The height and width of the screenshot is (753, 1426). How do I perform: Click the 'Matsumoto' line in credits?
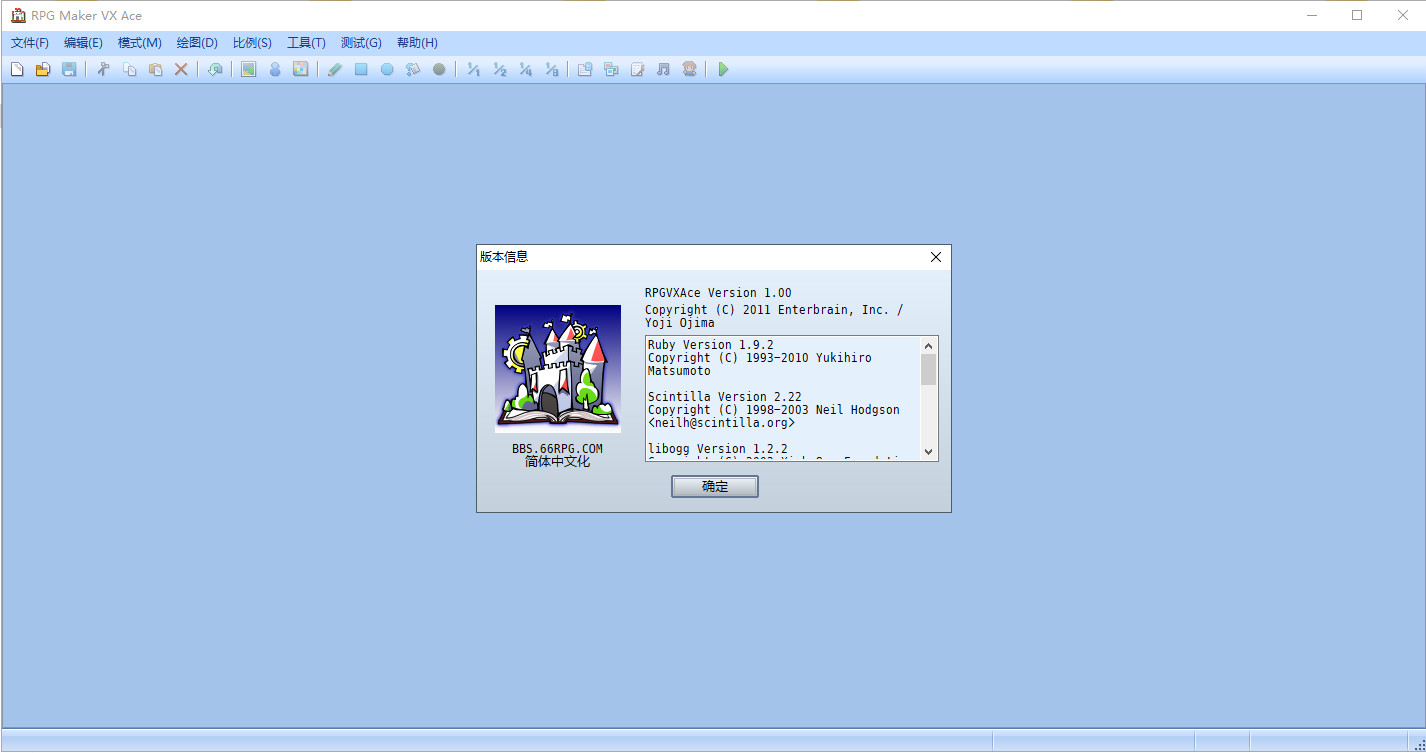[679, 371]
